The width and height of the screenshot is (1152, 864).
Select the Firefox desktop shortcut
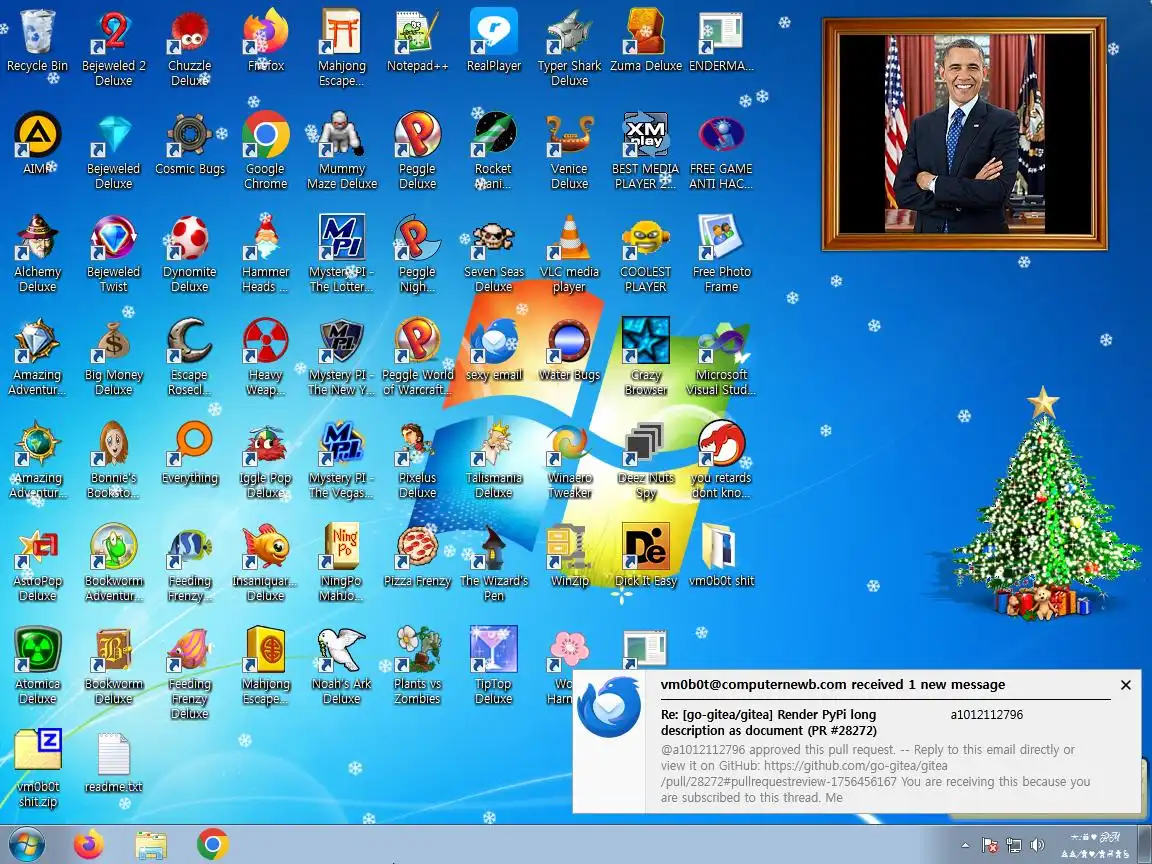tap(266, 40)
